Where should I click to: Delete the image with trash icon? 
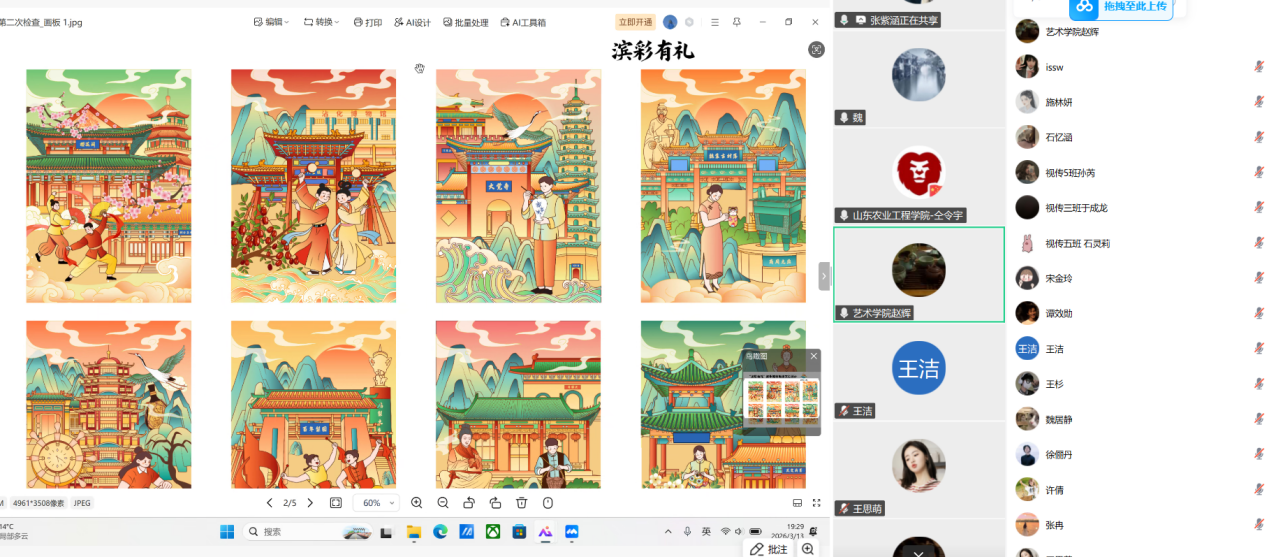click(521, 503)
